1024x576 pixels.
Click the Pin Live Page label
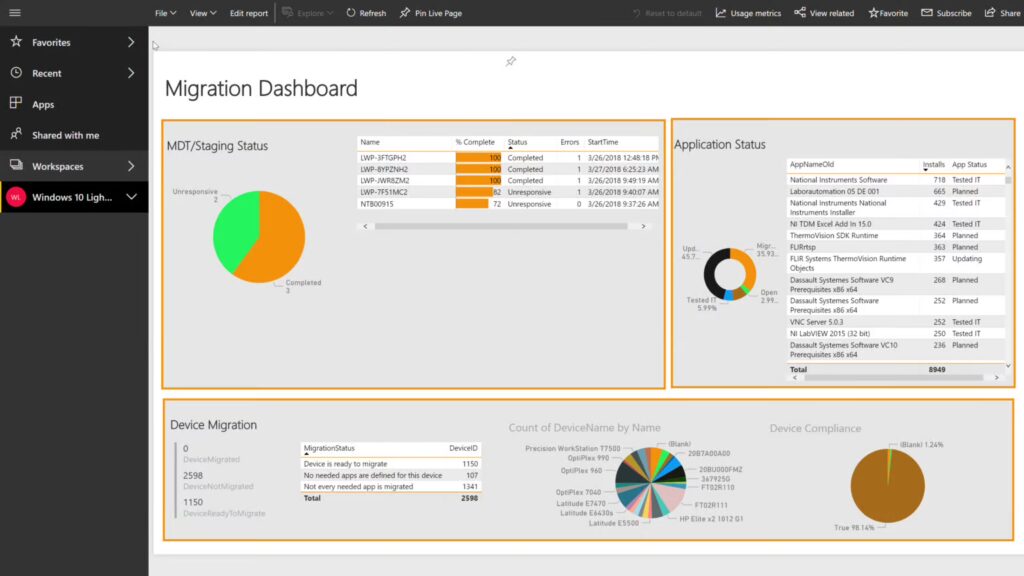438,13
